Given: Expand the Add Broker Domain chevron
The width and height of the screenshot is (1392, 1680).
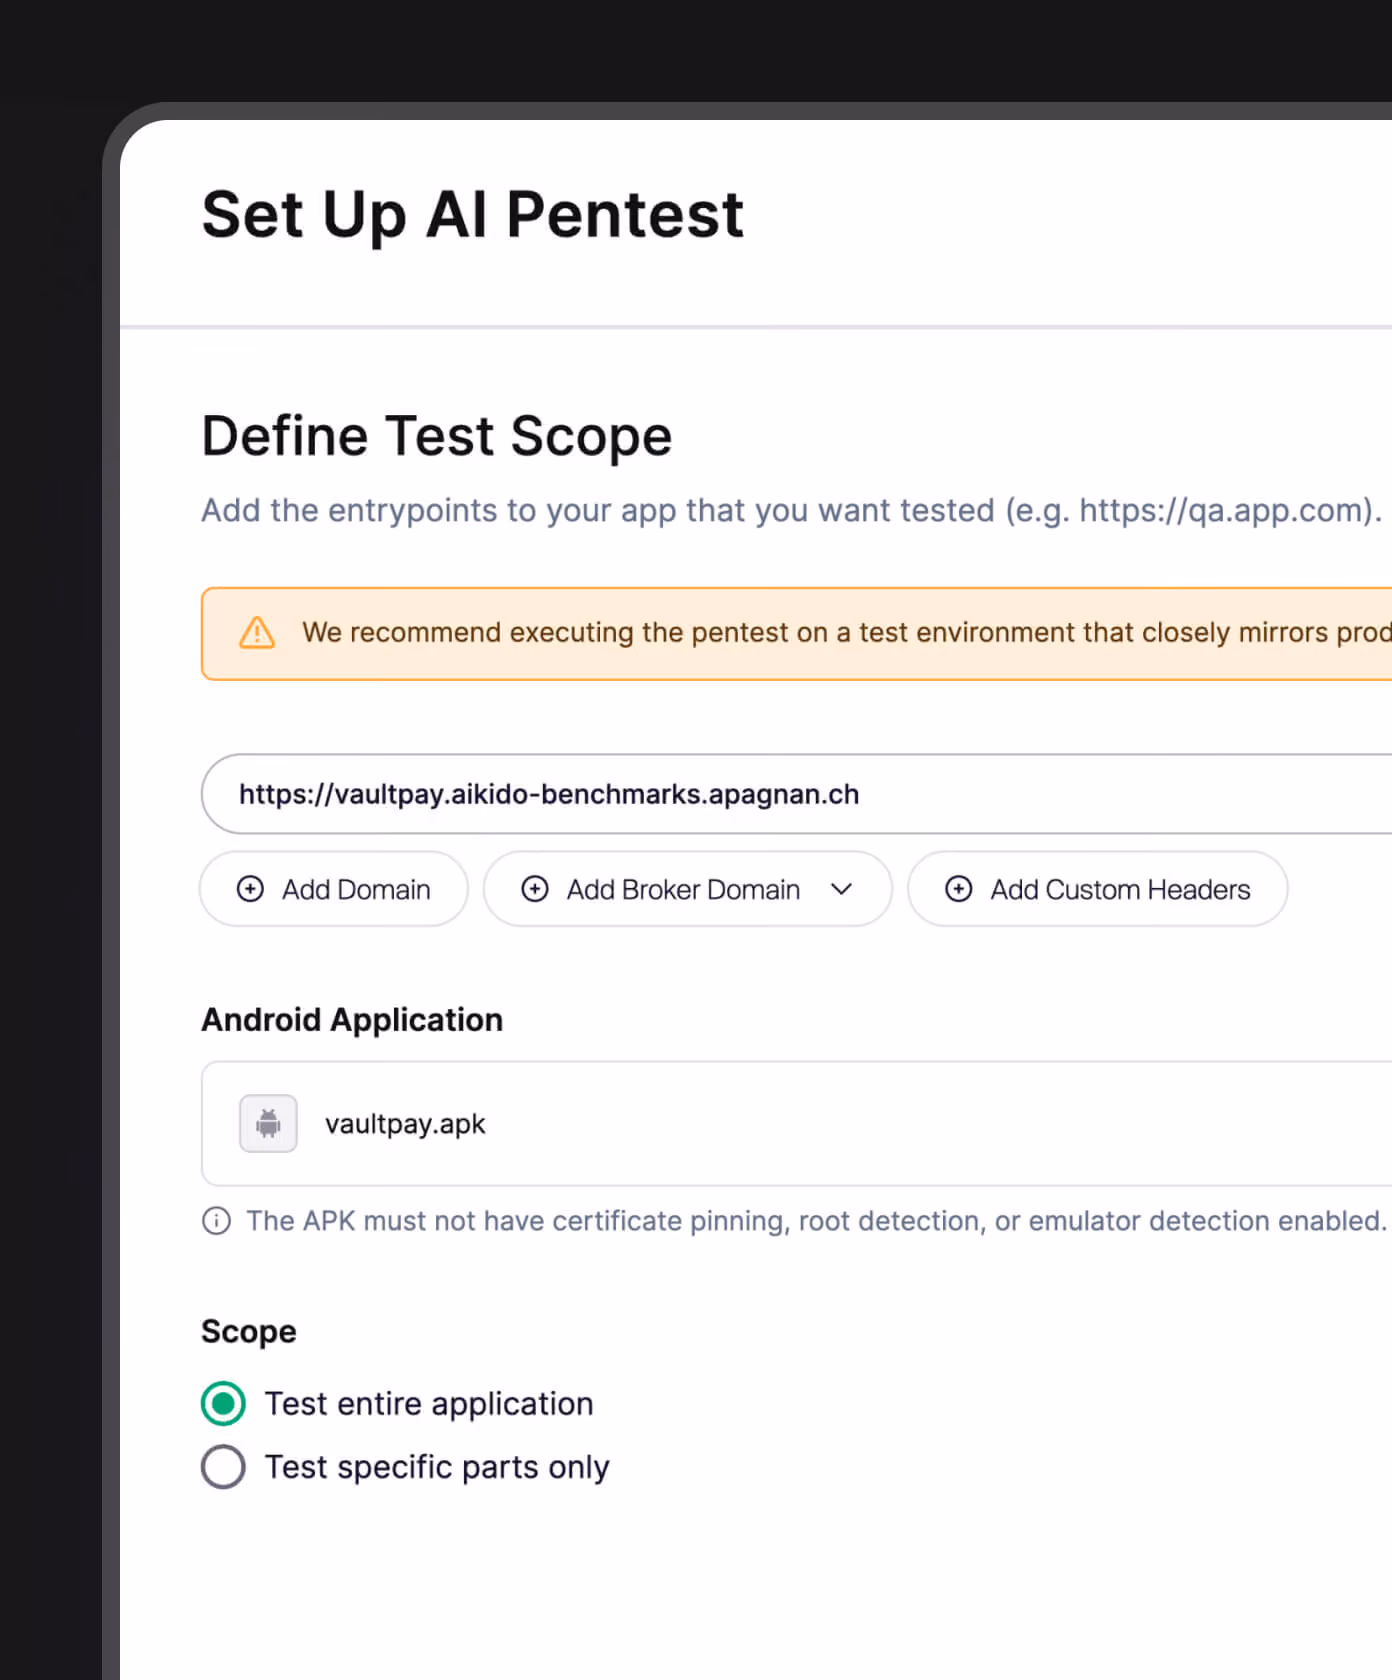Looking at the screenshot, I should 842,889.
